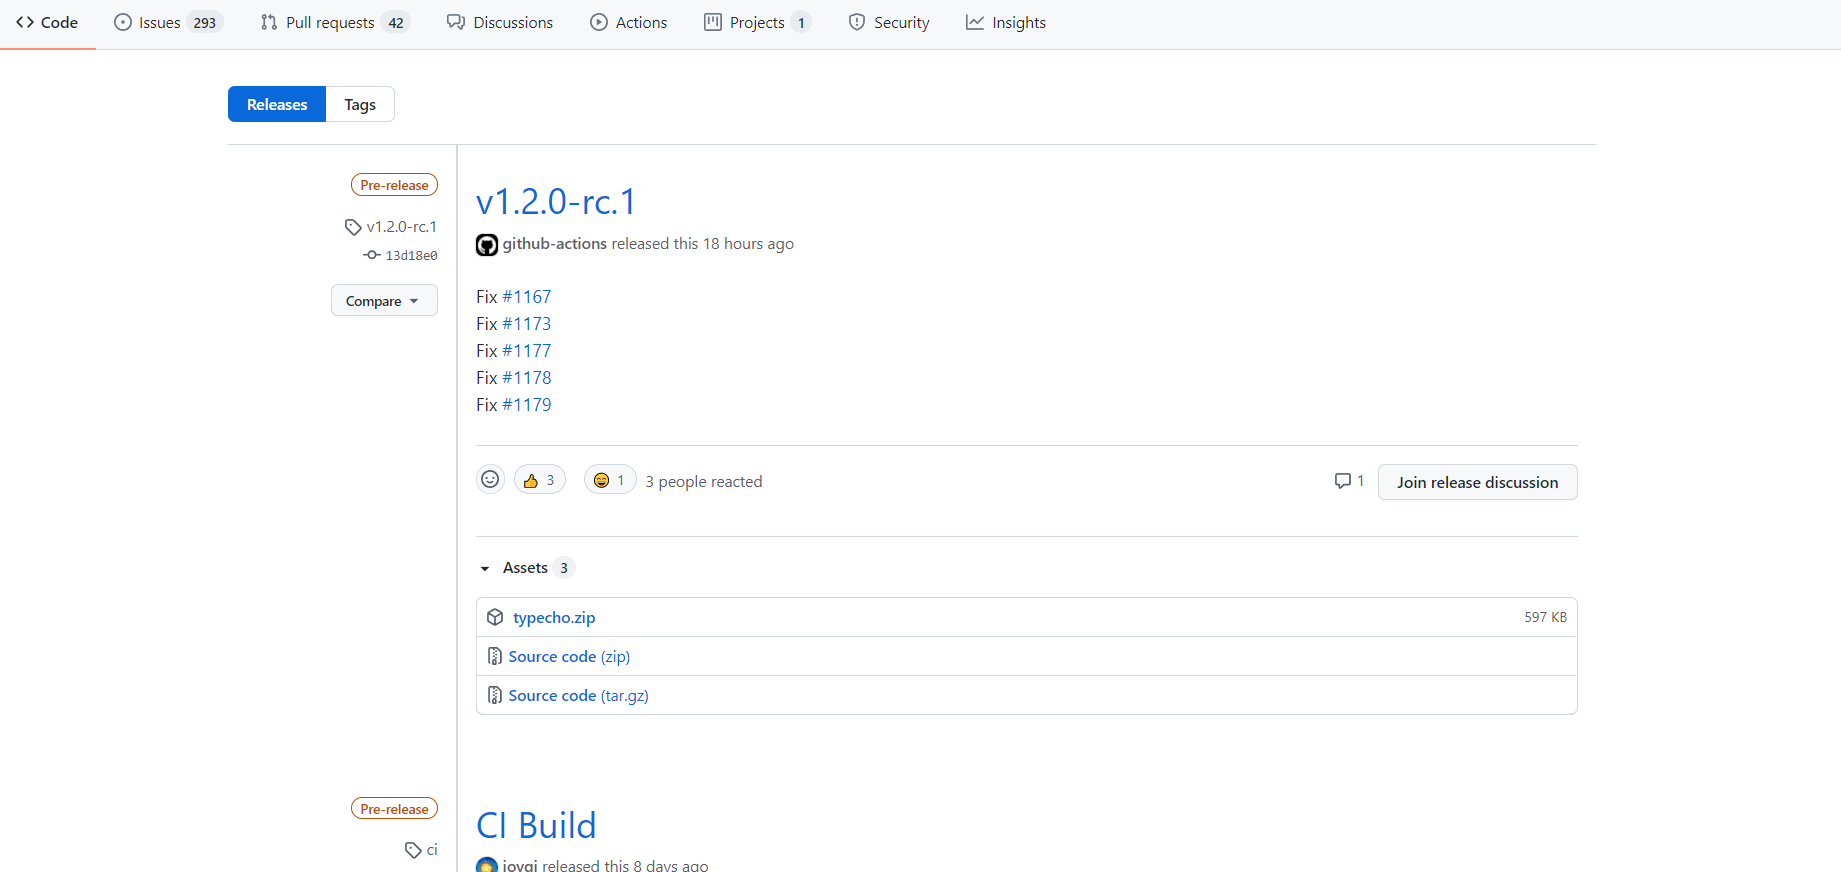Click the v1.2.0-rc.1 tag icon

click(353, 227)
